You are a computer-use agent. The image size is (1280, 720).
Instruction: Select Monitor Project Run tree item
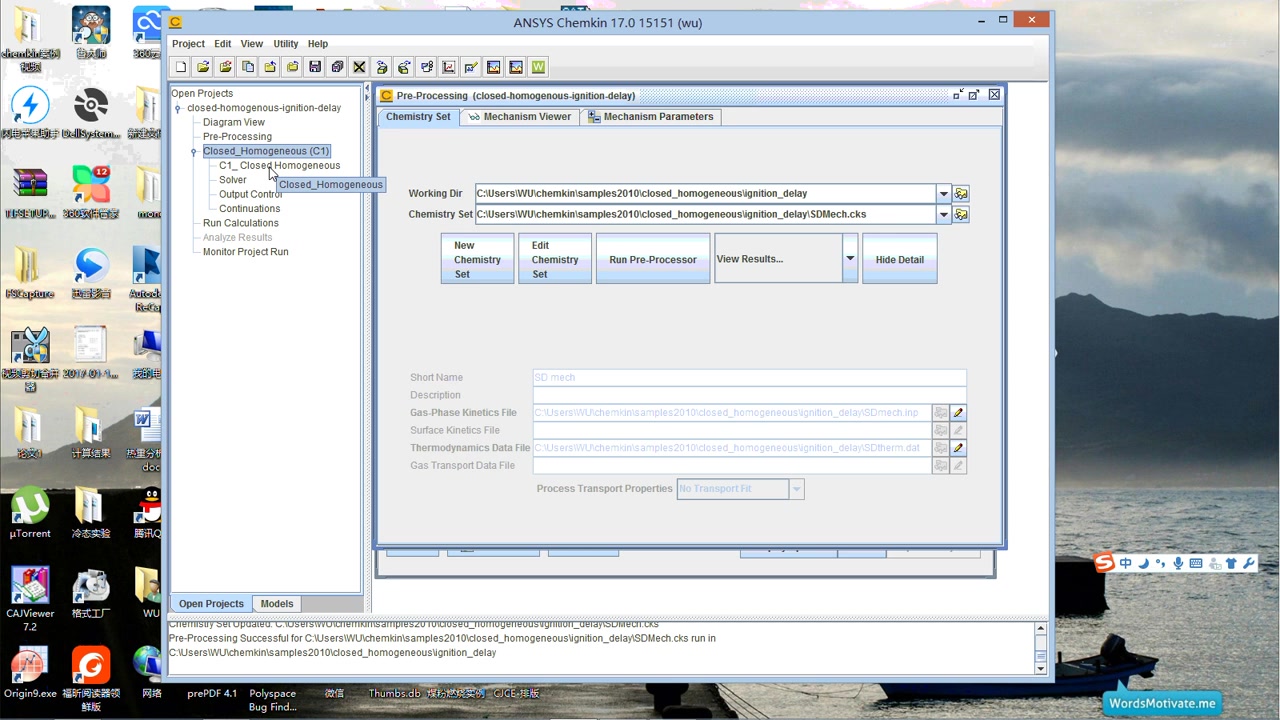(x=246, y=252)
